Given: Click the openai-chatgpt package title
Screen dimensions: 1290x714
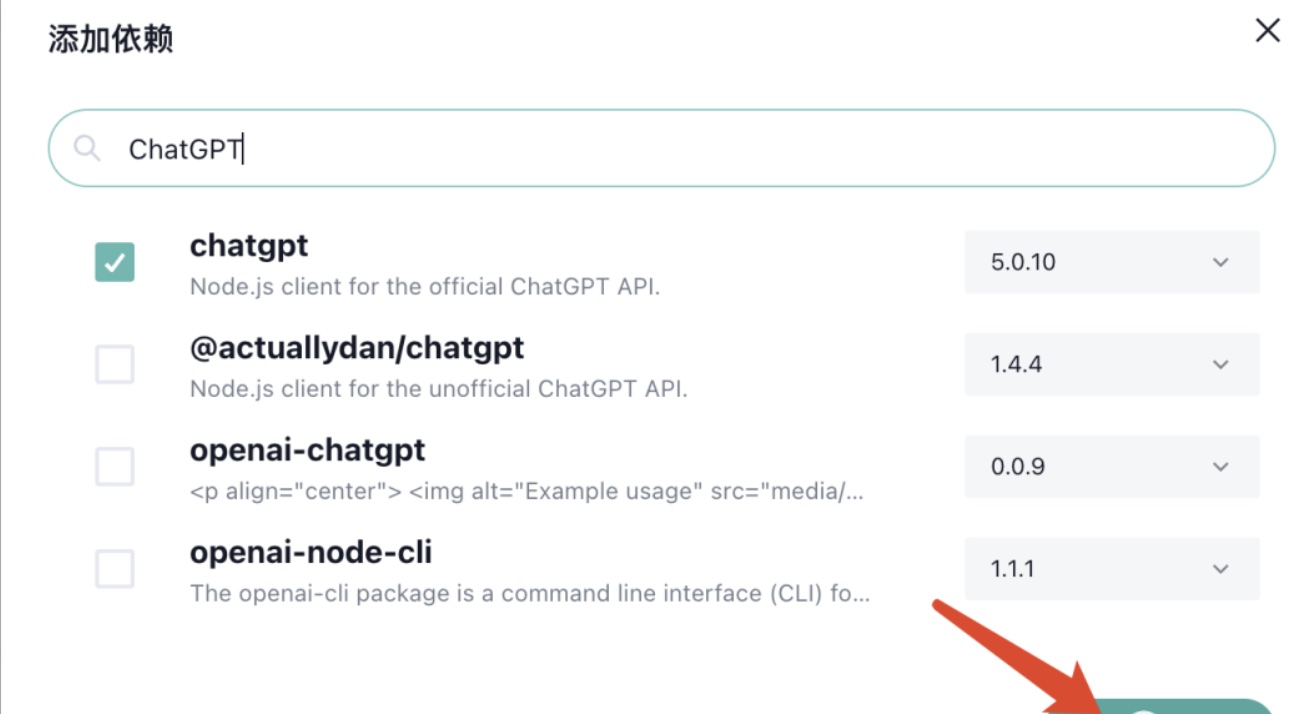Looking at the screenshot, I should click(x=307, y=450).
